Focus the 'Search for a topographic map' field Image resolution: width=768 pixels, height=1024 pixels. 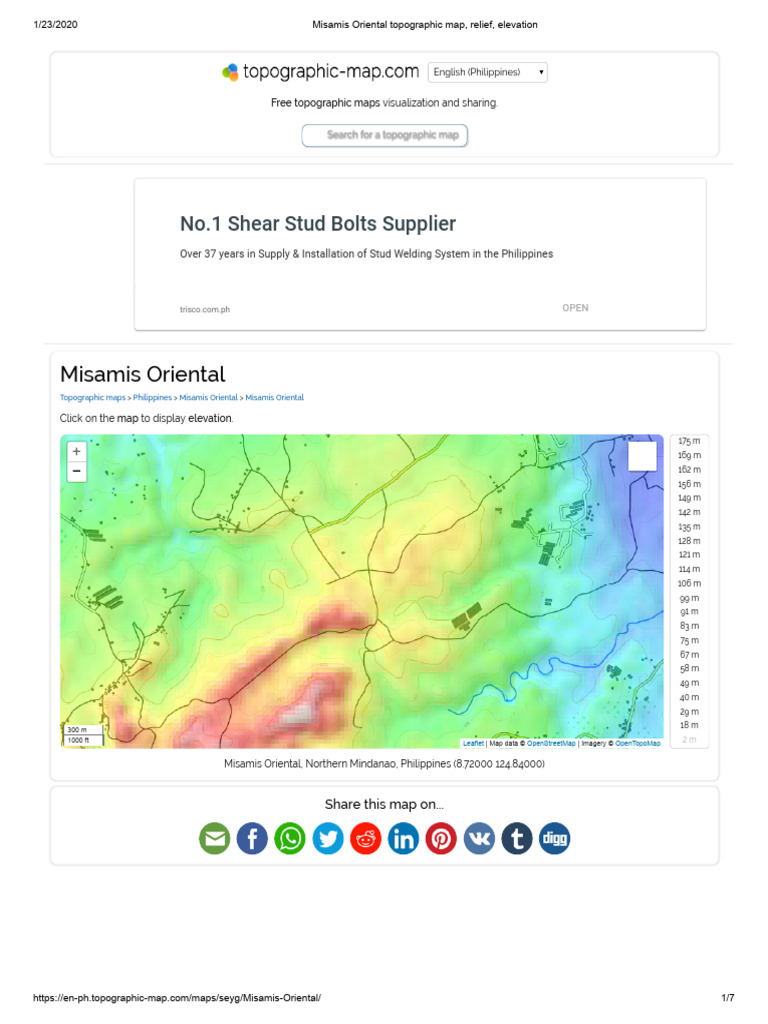[x=385, y=135]
